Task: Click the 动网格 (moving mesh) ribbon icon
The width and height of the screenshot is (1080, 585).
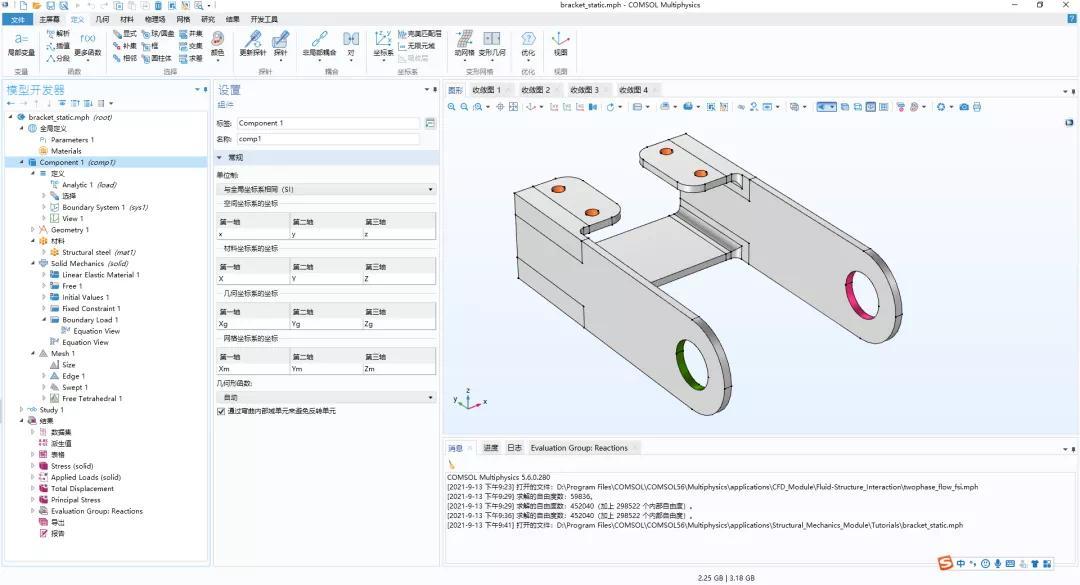Action: pyautogui.click(x=464, y=44)
